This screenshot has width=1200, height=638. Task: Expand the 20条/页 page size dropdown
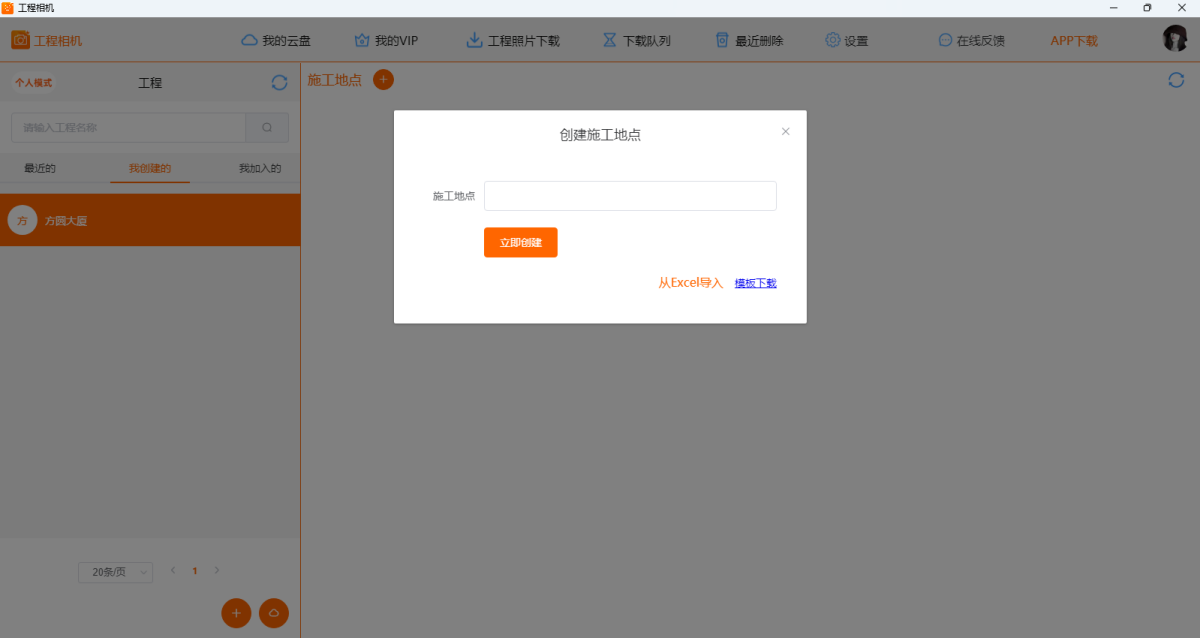pyautogui.click(x=115, y=572)
